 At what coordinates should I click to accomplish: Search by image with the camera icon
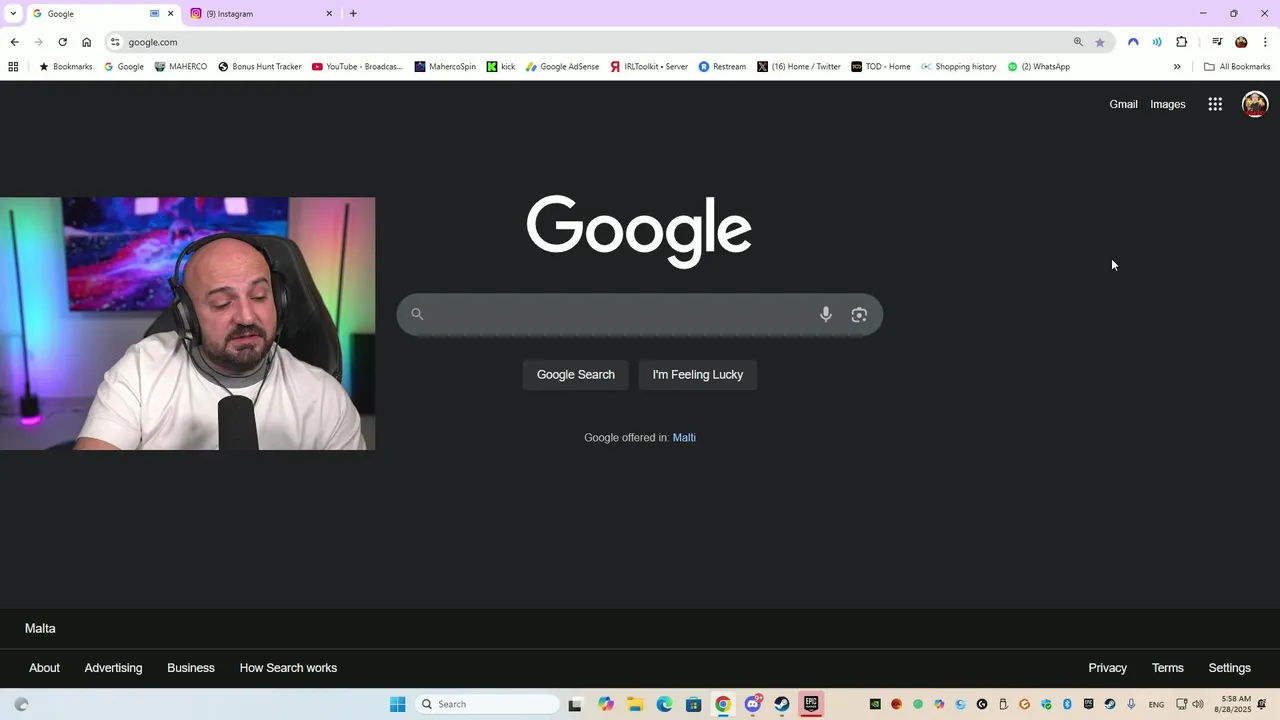point(859,314)
